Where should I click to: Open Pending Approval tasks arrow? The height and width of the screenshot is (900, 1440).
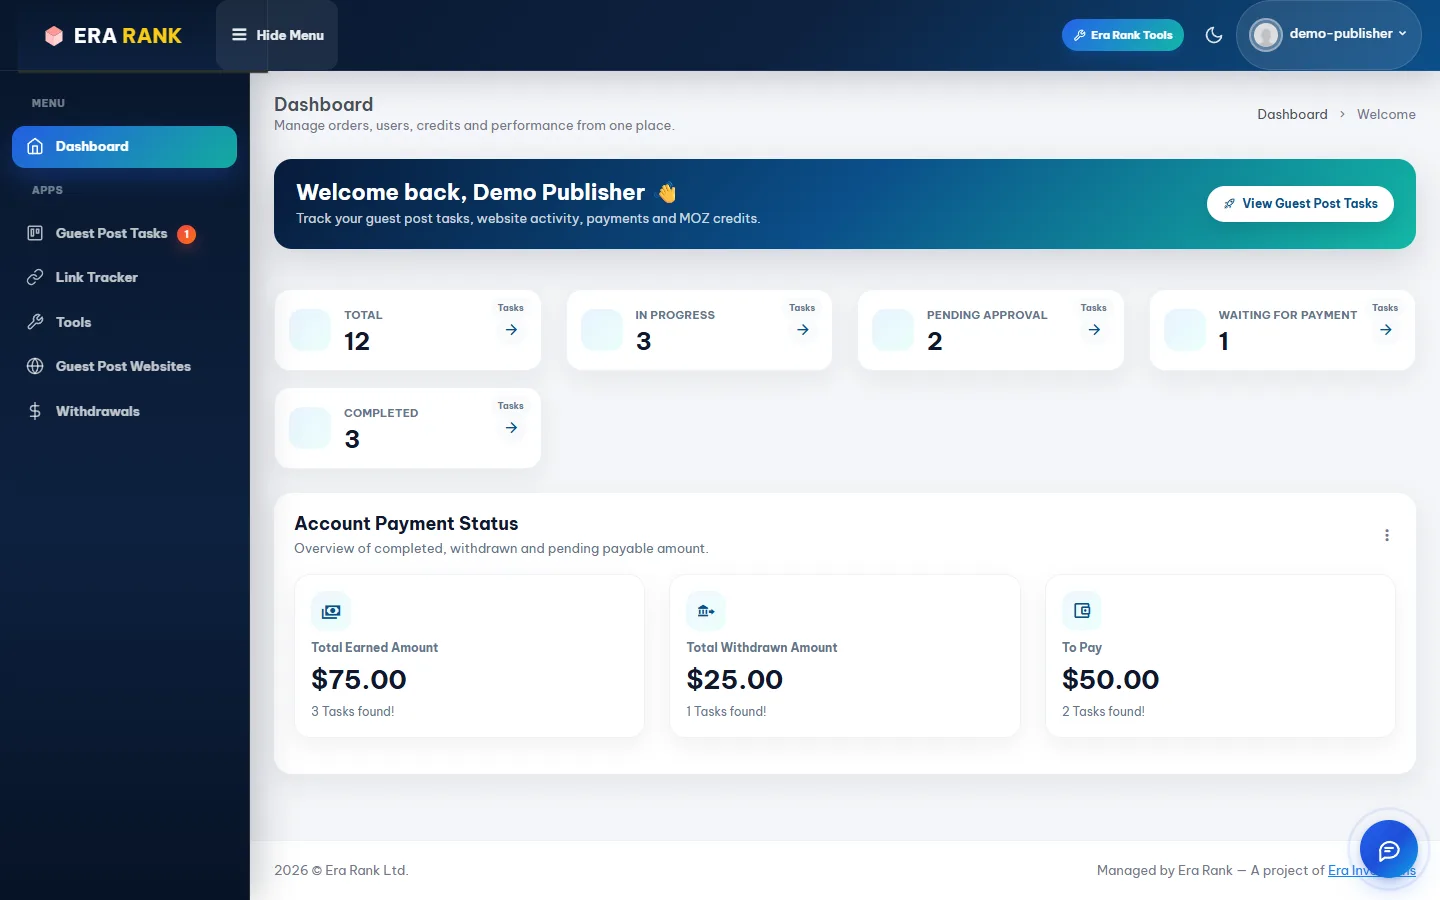point(1094,330)
